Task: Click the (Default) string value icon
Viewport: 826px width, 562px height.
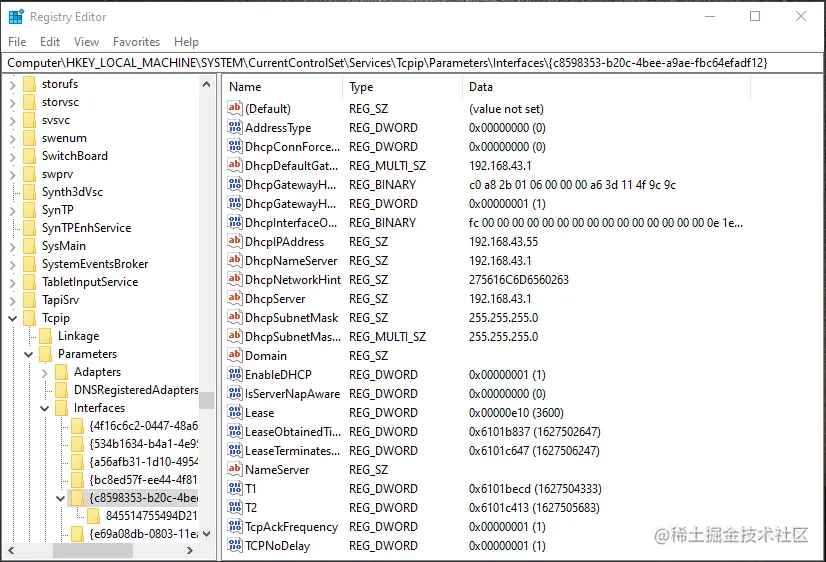Action: (x=234, y=108)
